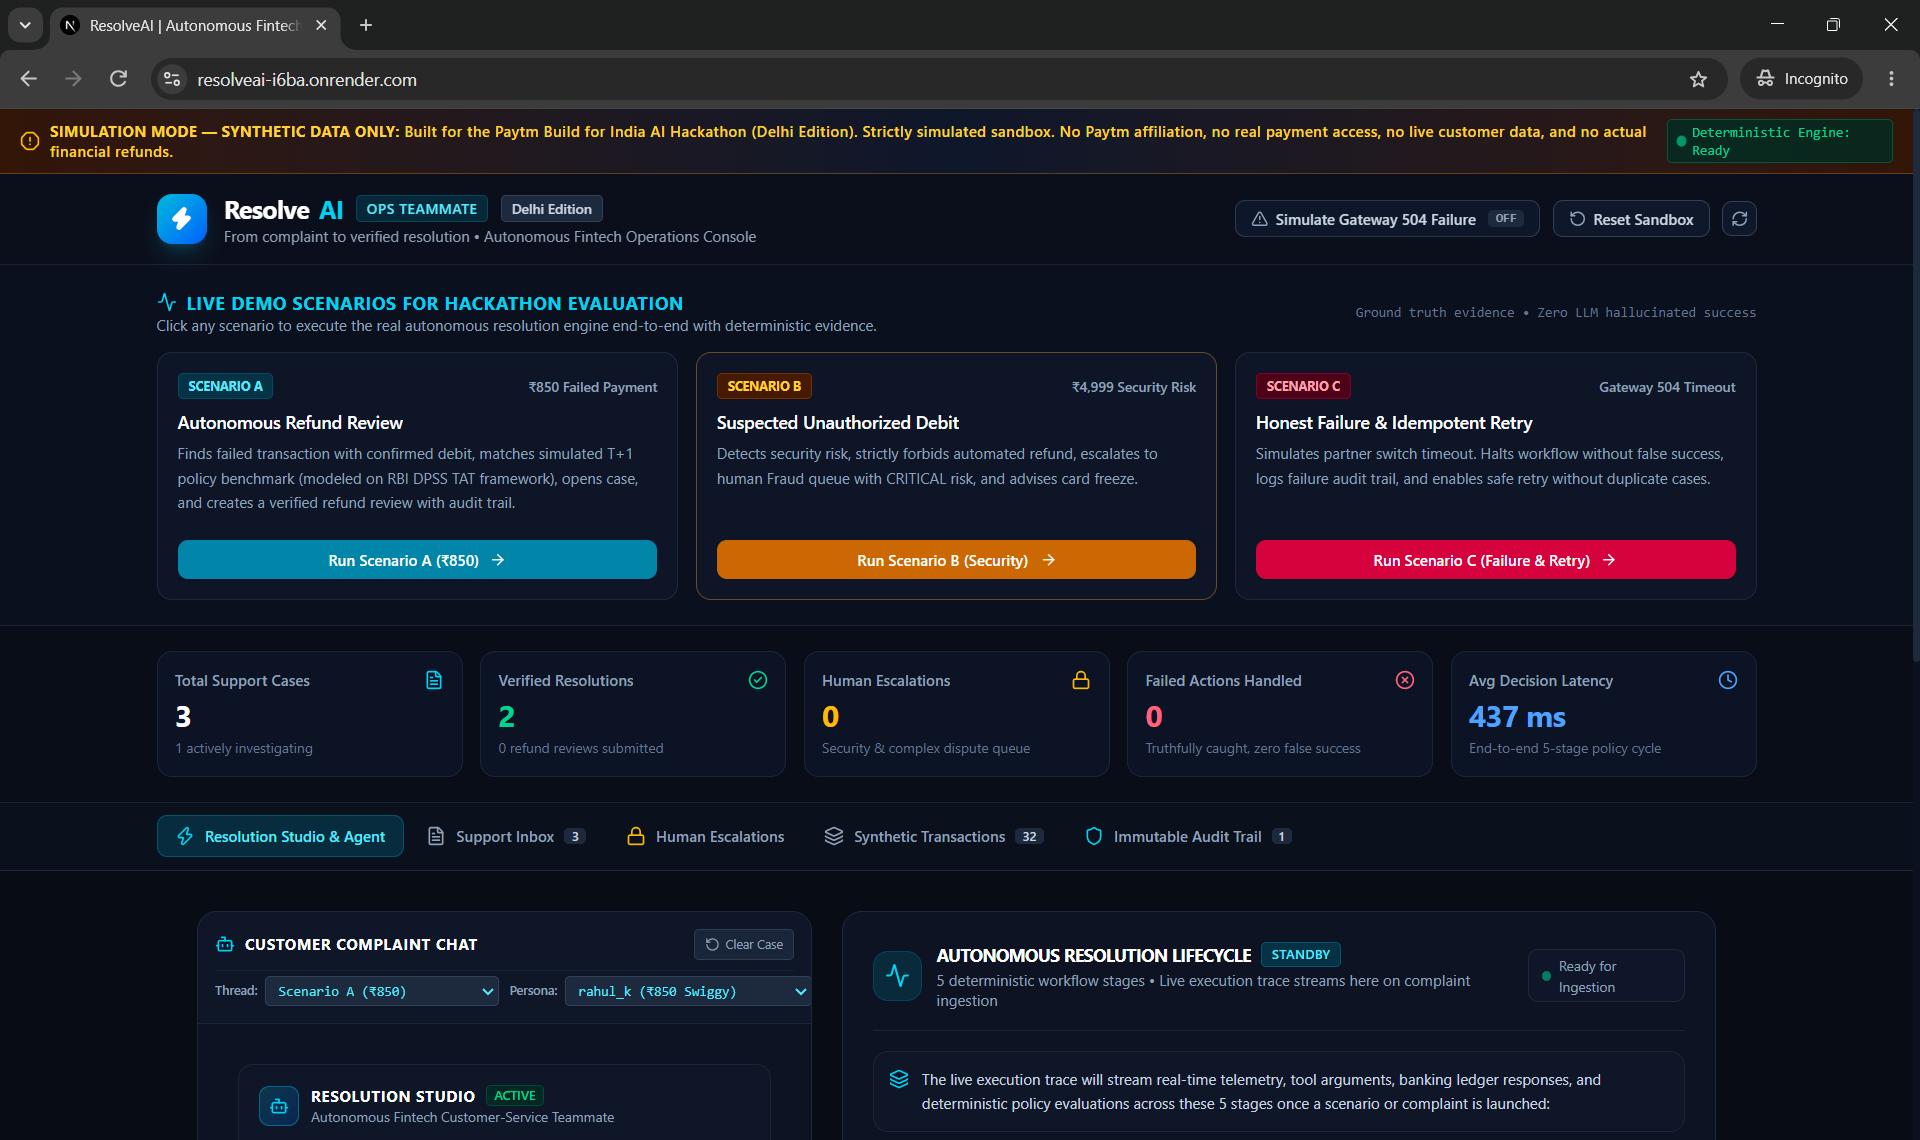Click Clear Case button
Screen dimensions: 1920x1140
744,944
